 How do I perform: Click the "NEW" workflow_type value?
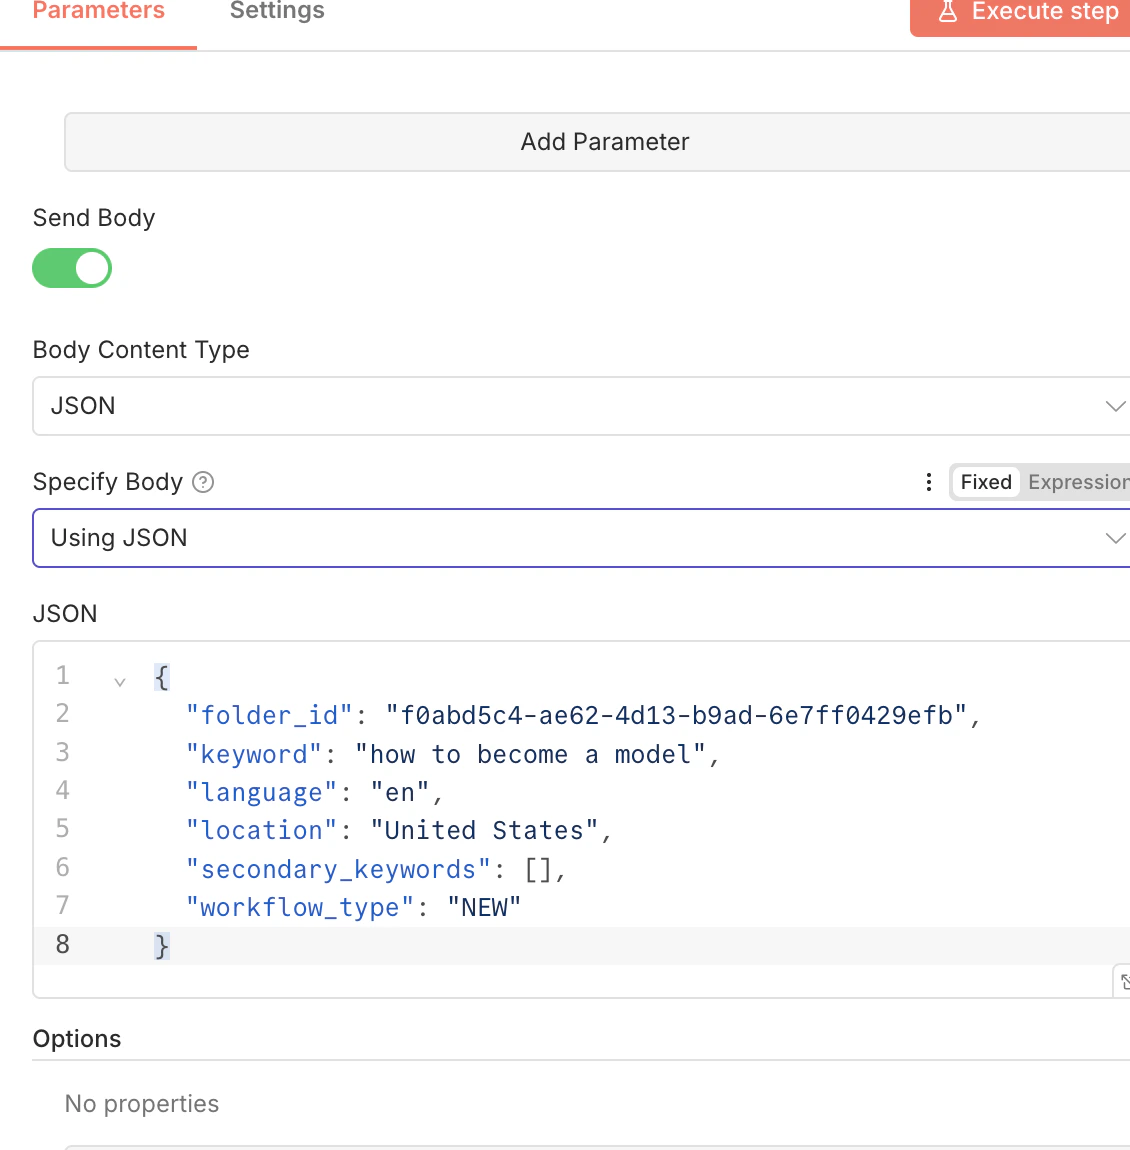coord(484,907)
